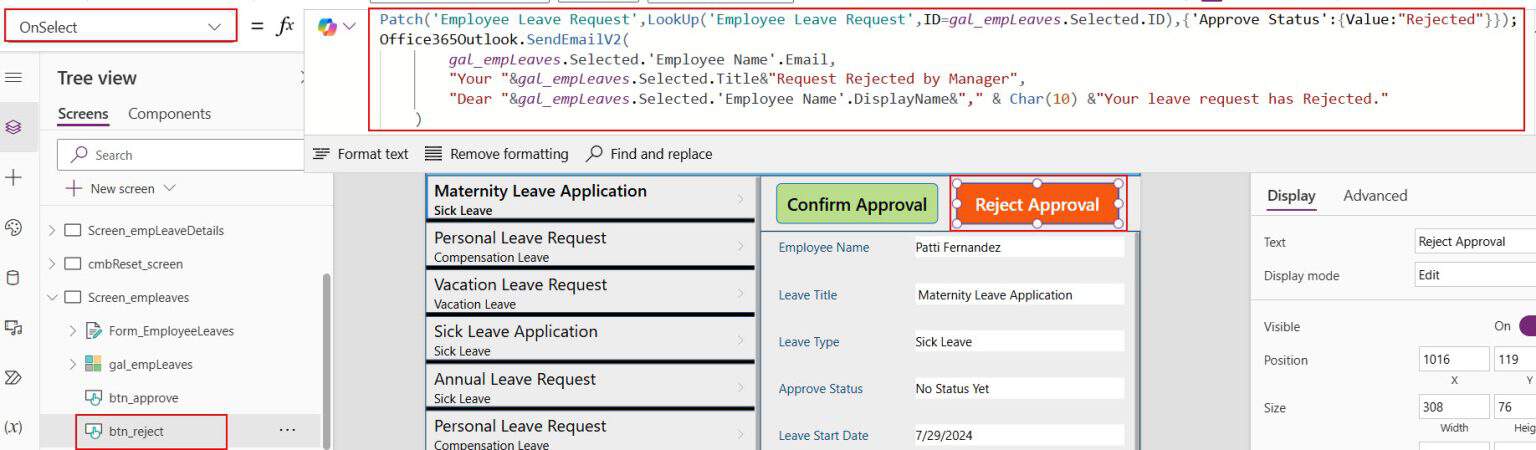Click Format text
1536x450 pixels.
click(x=361, y=154)
